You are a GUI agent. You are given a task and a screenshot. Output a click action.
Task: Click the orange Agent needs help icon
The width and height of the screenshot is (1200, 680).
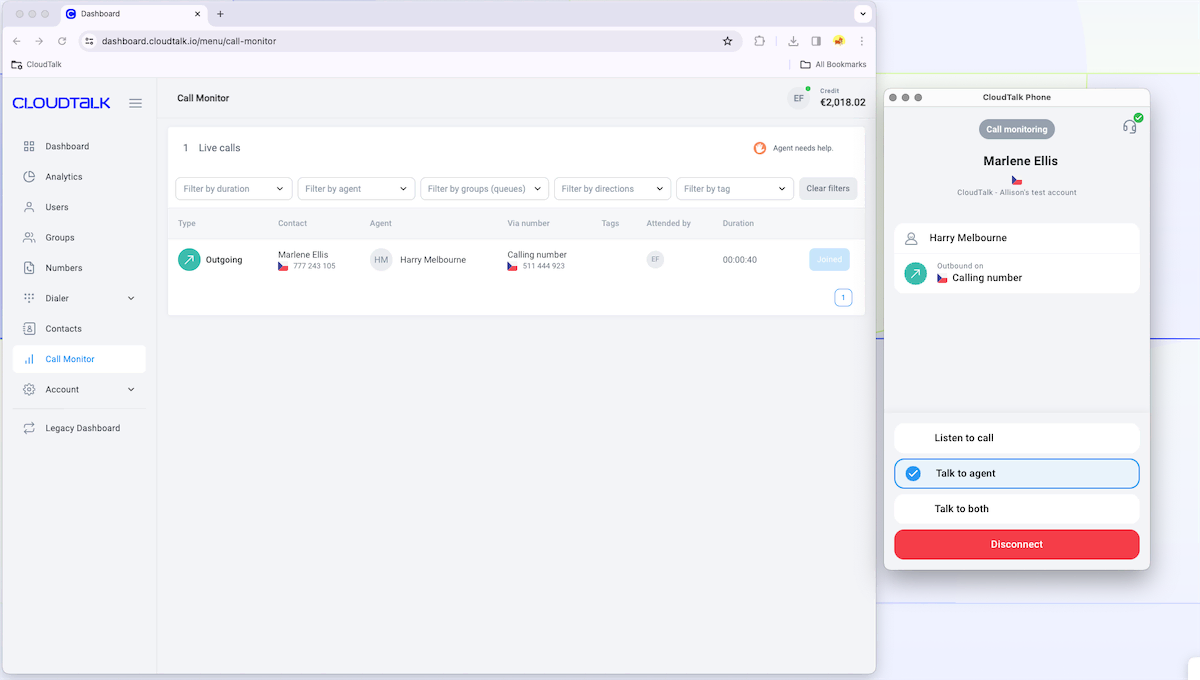(759, 148)
